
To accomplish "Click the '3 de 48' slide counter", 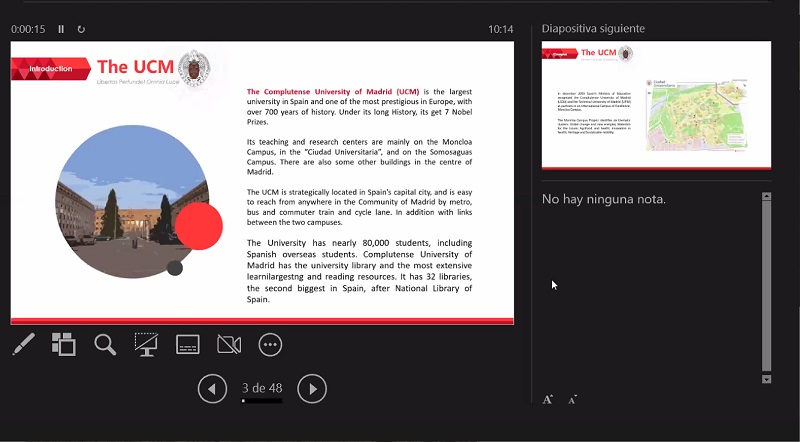I will point(262,388).
